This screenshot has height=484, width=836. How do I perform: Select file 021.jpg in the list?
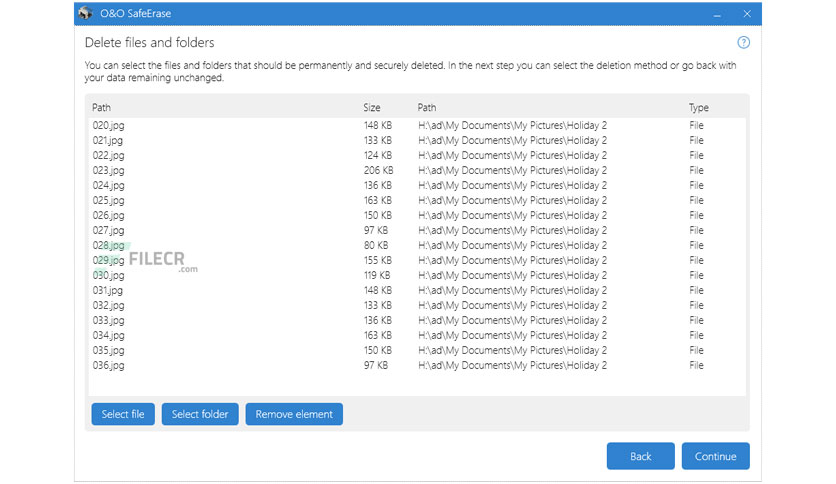coord(108,140)
